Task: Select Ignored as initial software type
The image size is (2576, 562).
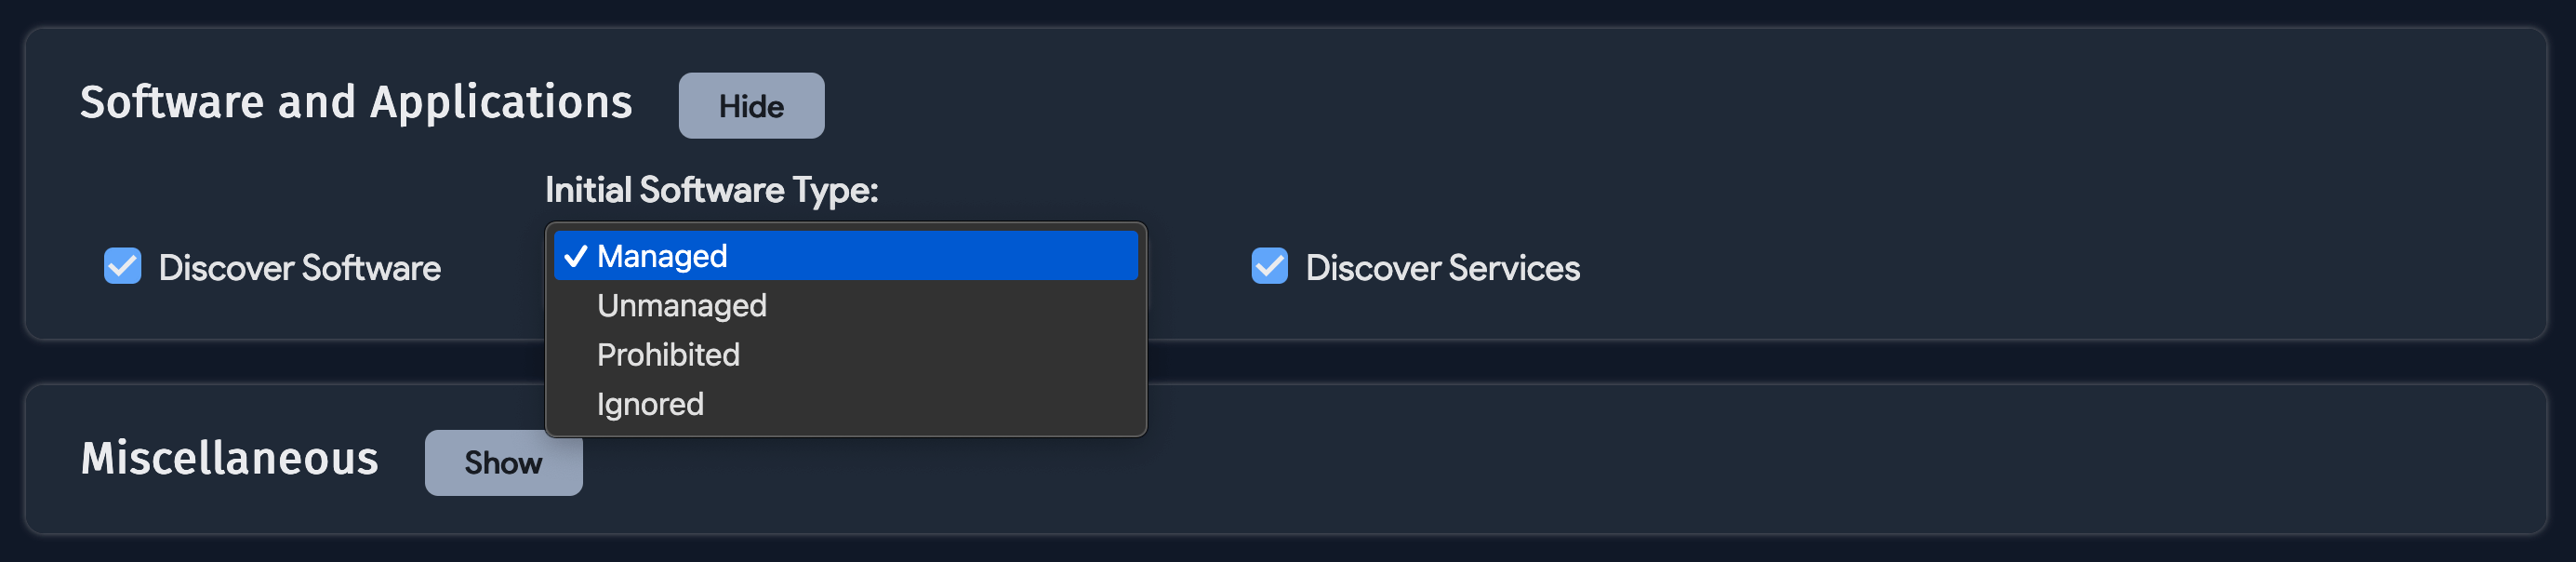Action: click(650, 403)
